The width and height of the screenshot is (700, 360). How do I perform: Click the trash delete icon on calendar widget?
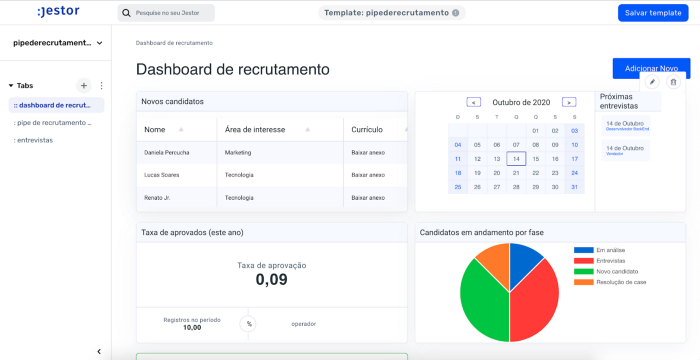[674, 82]
